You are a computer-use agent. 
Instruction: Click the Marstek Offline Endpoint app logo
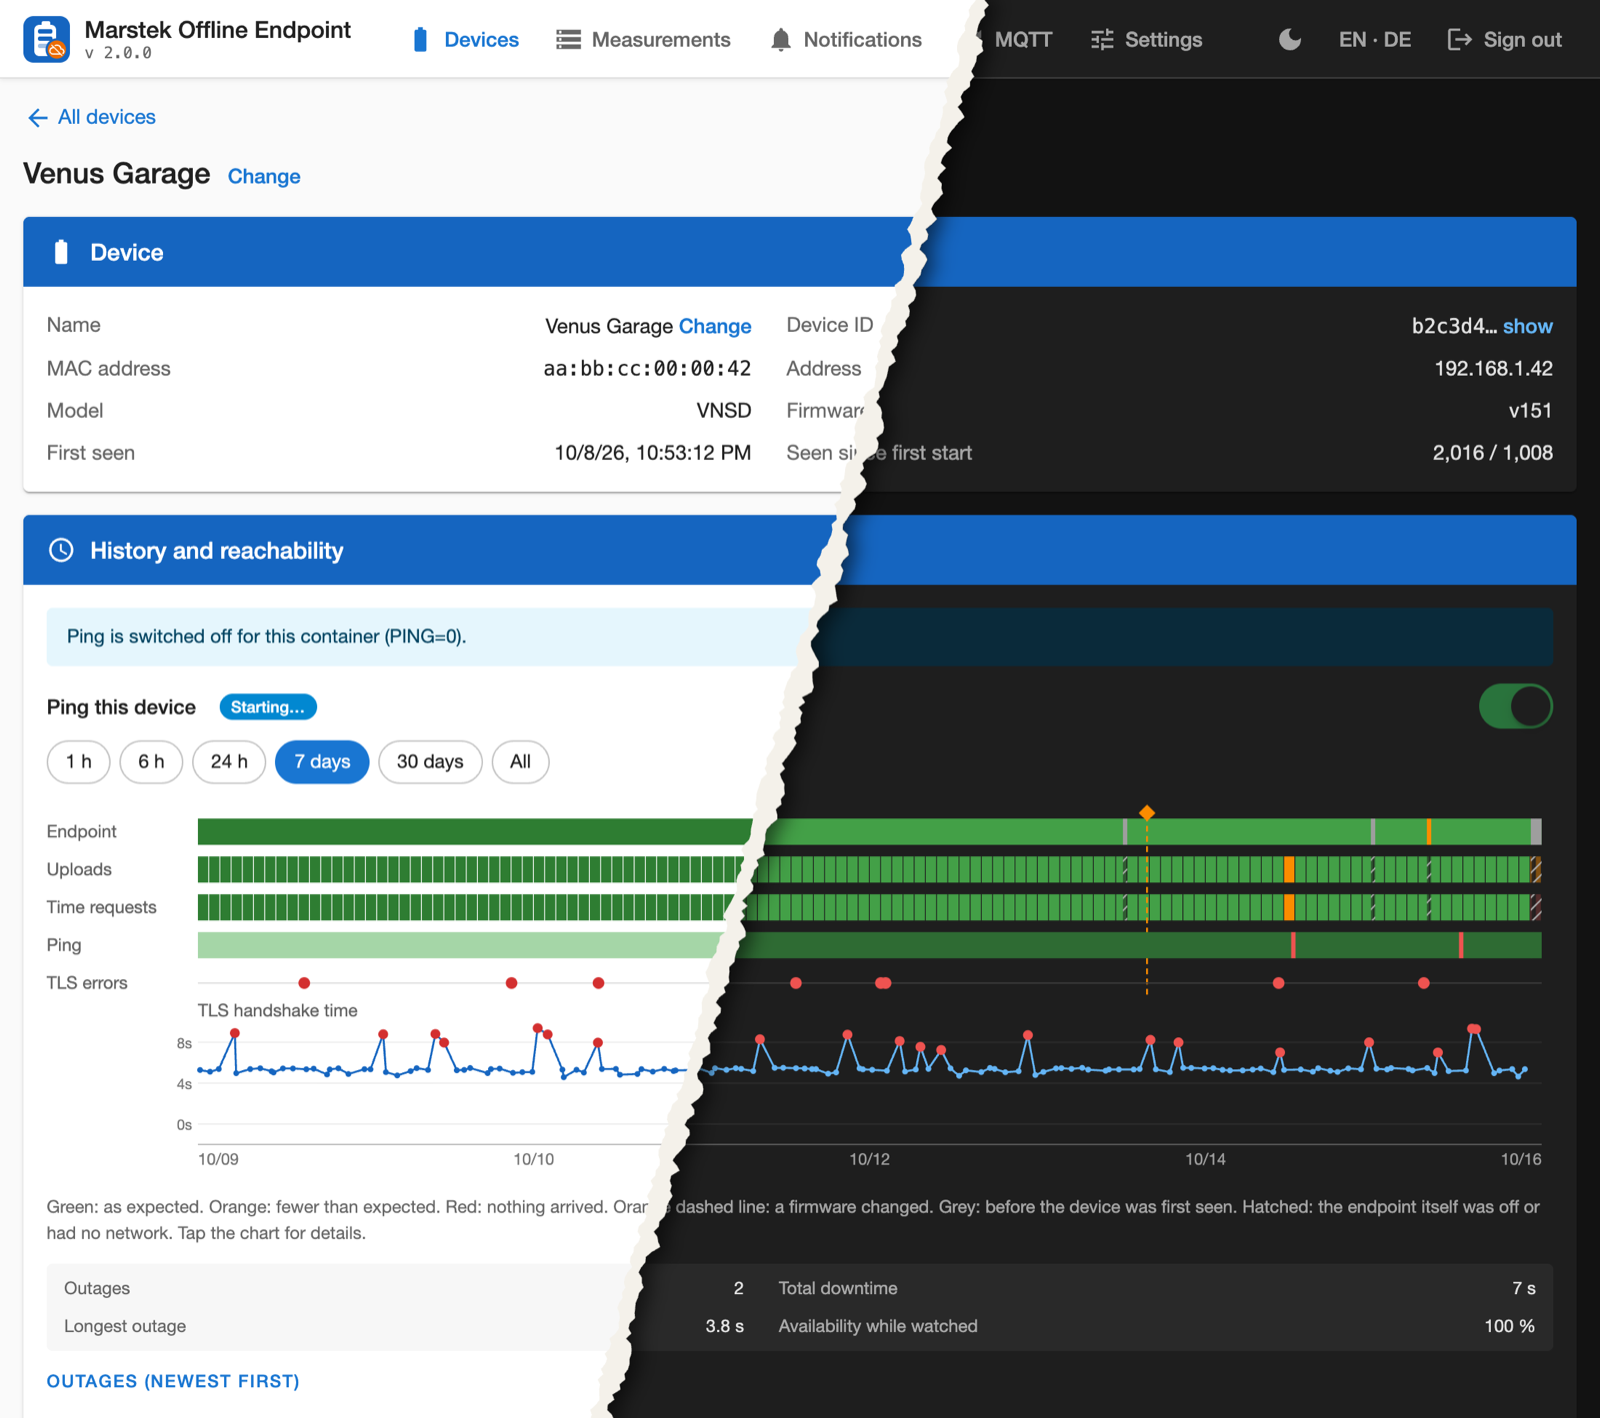click(46, 39)
